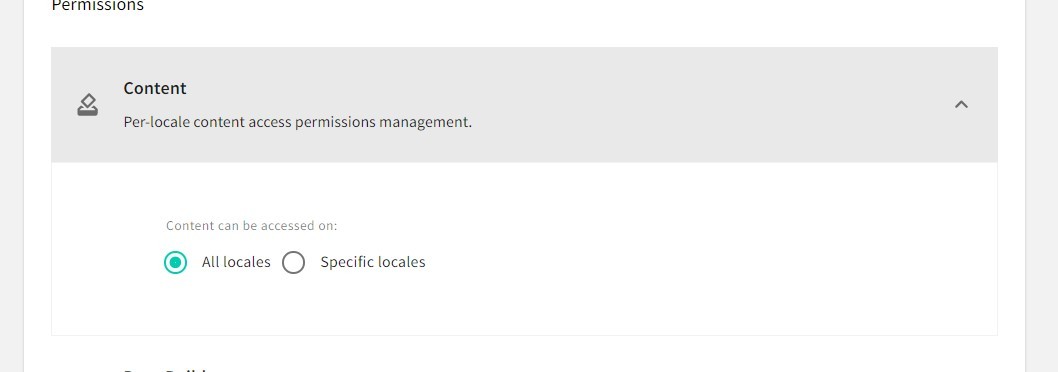This screenshot has height=372, width=1058.
Task: Click the empty circle beside Specific locales
Action: pos(294,262)
